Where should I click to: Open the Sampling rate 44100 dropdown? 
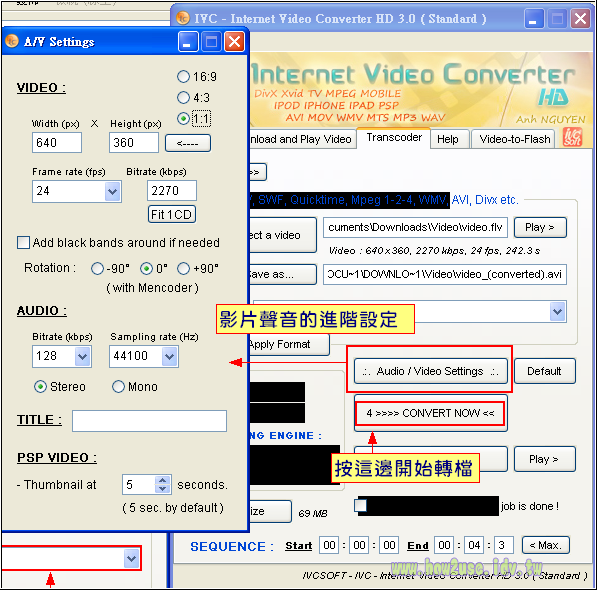pyautogui.click(x=170, y=357)
